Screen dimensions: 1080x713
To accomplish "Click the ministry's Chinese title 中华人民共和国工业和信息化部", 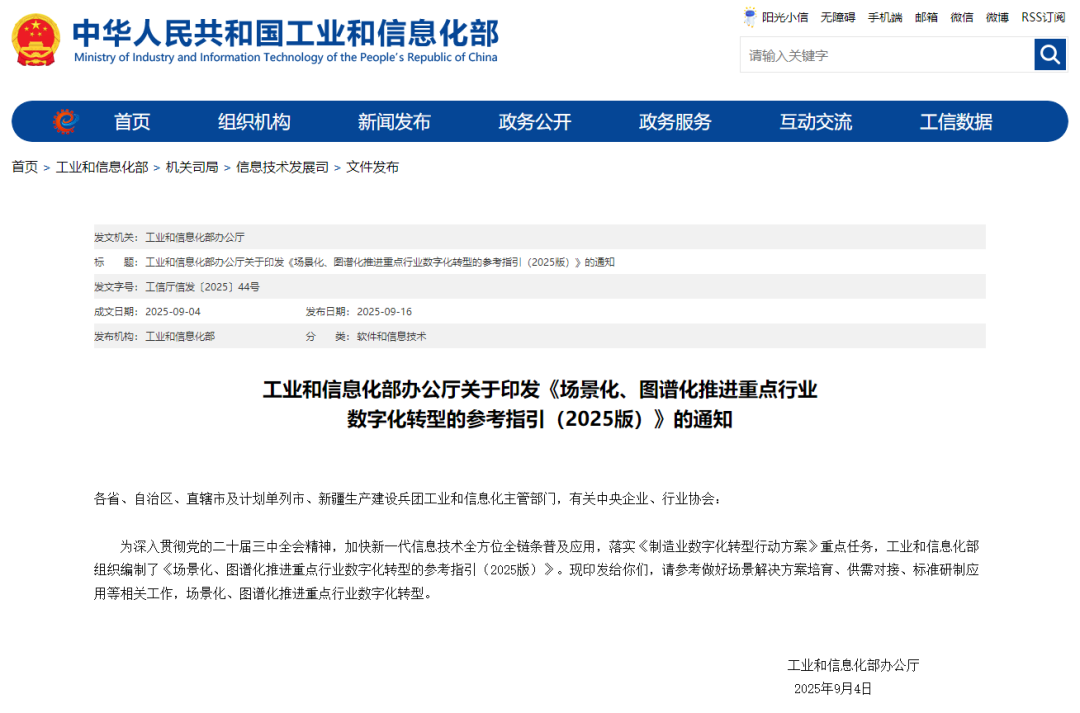I will [286, 32].
